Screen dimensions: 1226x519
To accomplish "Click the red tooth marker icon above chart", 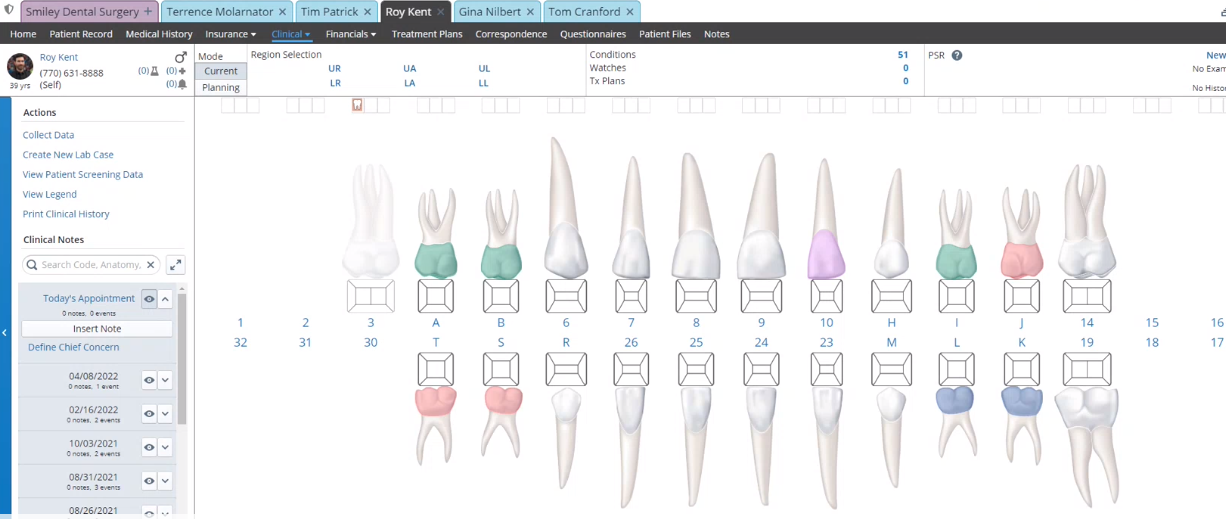I will click(x=357, y=105).
